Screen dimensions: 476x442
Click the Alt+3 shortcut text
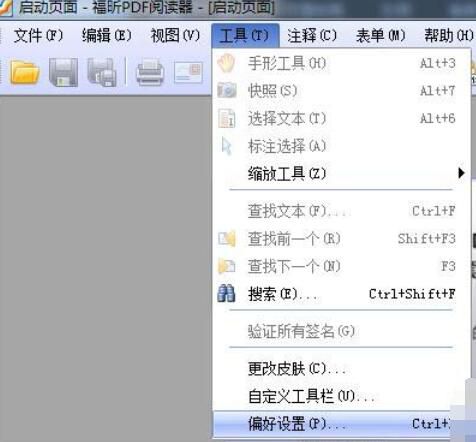[437, 63]
